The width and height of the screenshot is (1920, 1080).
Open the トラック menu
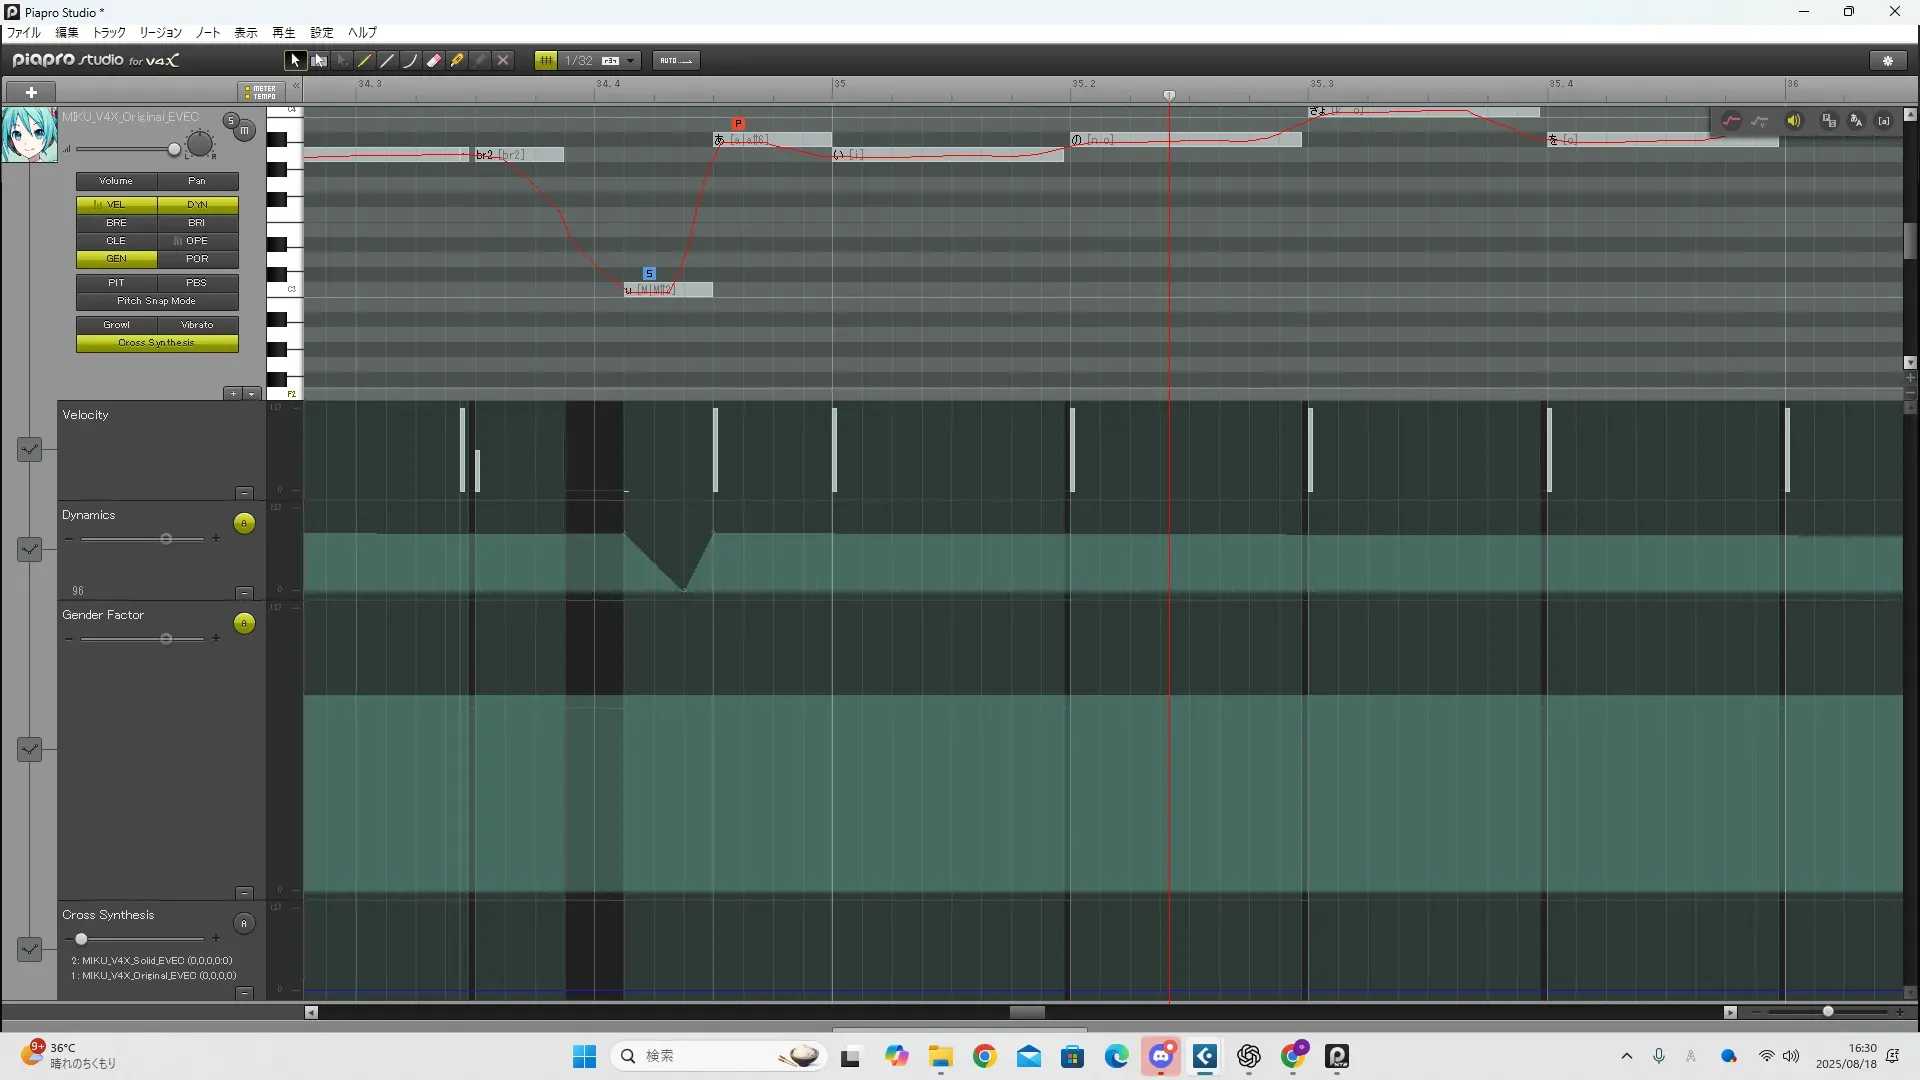109,33
